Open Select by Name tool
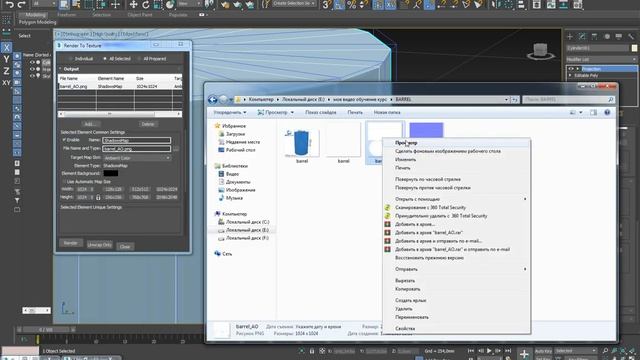This screenshot has height=360, width=640. pyautogui.click(x=76, y=4)
